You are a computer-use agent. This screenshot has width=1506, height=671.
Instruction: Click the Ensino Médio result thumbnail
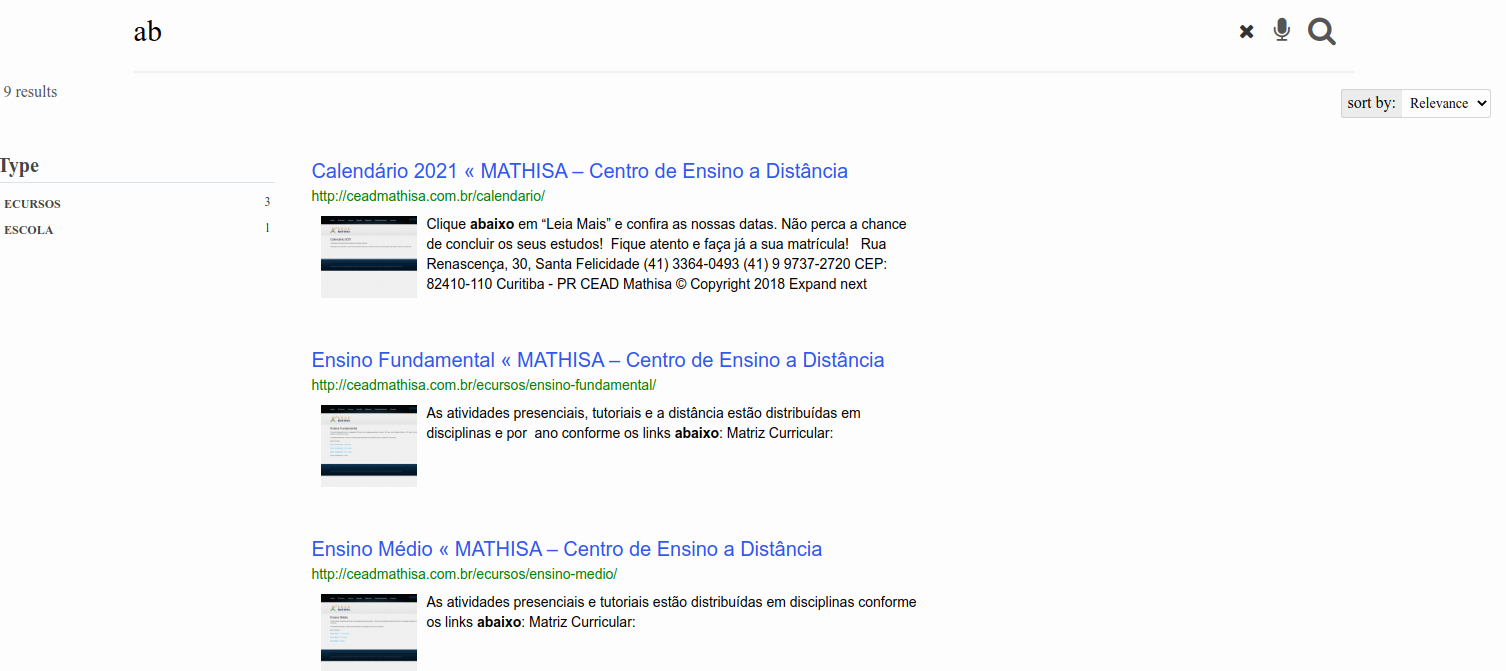click(x=368, y=630)
